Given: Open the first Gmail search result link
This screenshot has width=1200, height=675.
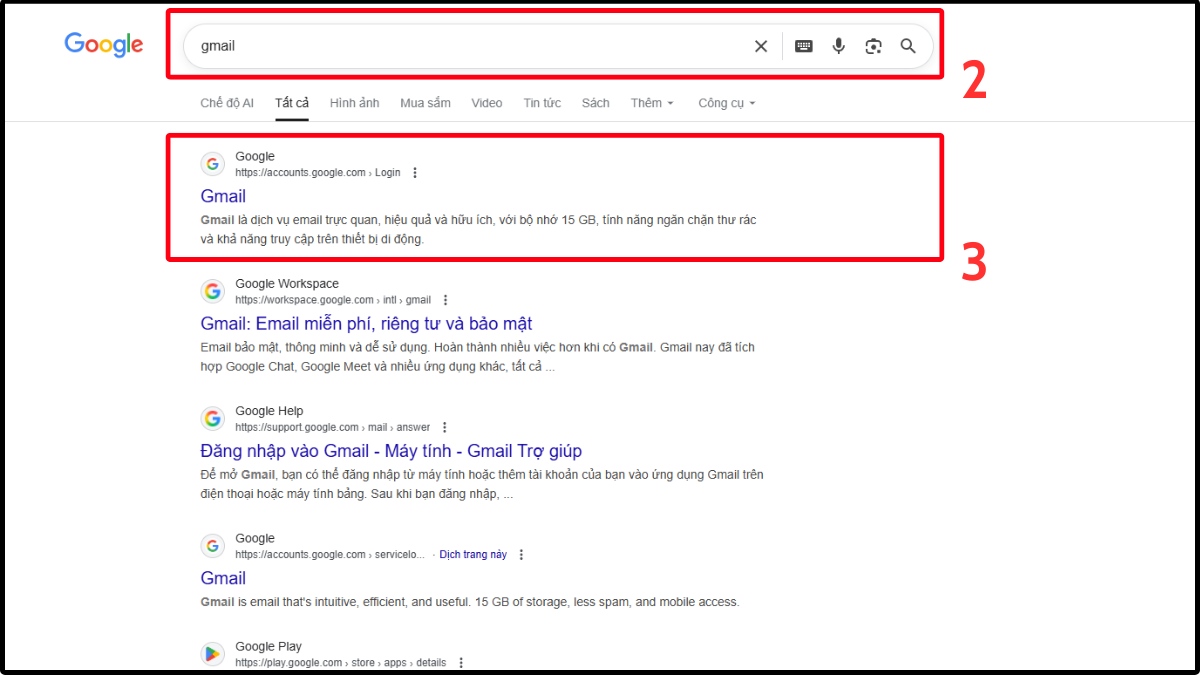Looking at the screenshot, I should (223, 195).
